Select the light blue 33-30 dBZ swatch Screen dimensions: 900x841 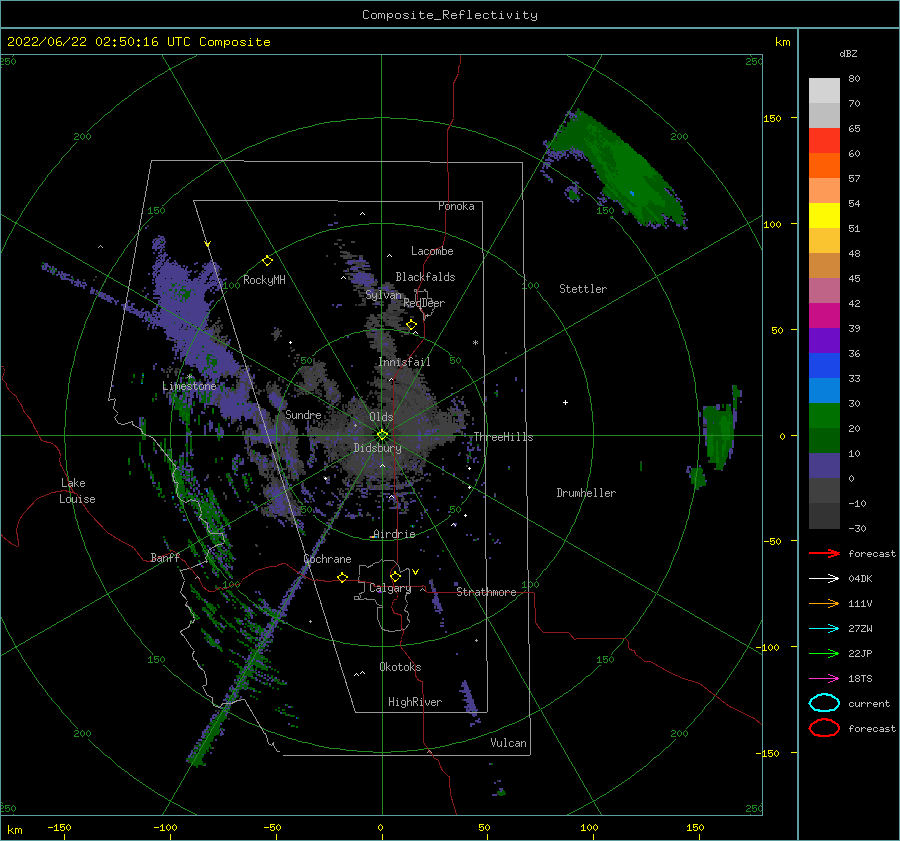click(824, 391)
